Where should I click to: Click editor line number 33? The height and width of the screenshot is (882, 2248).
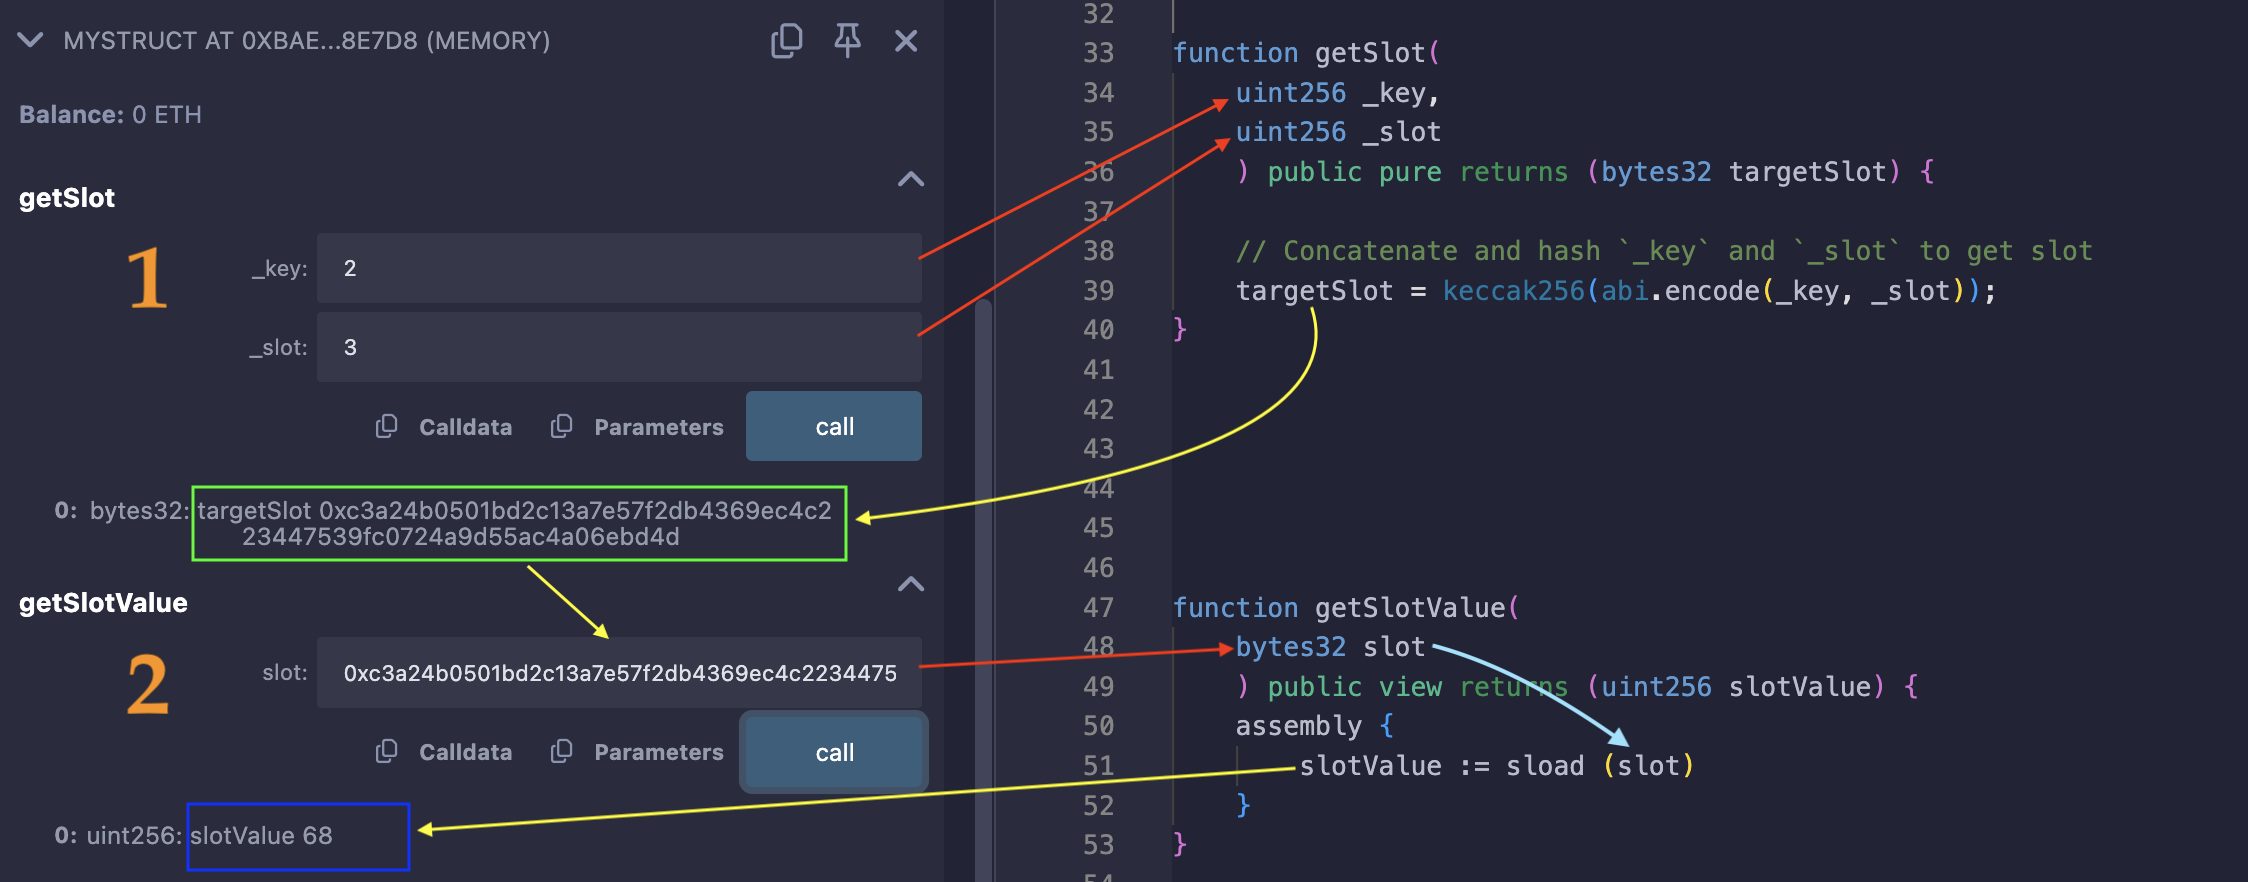[x=1098, y=53]
